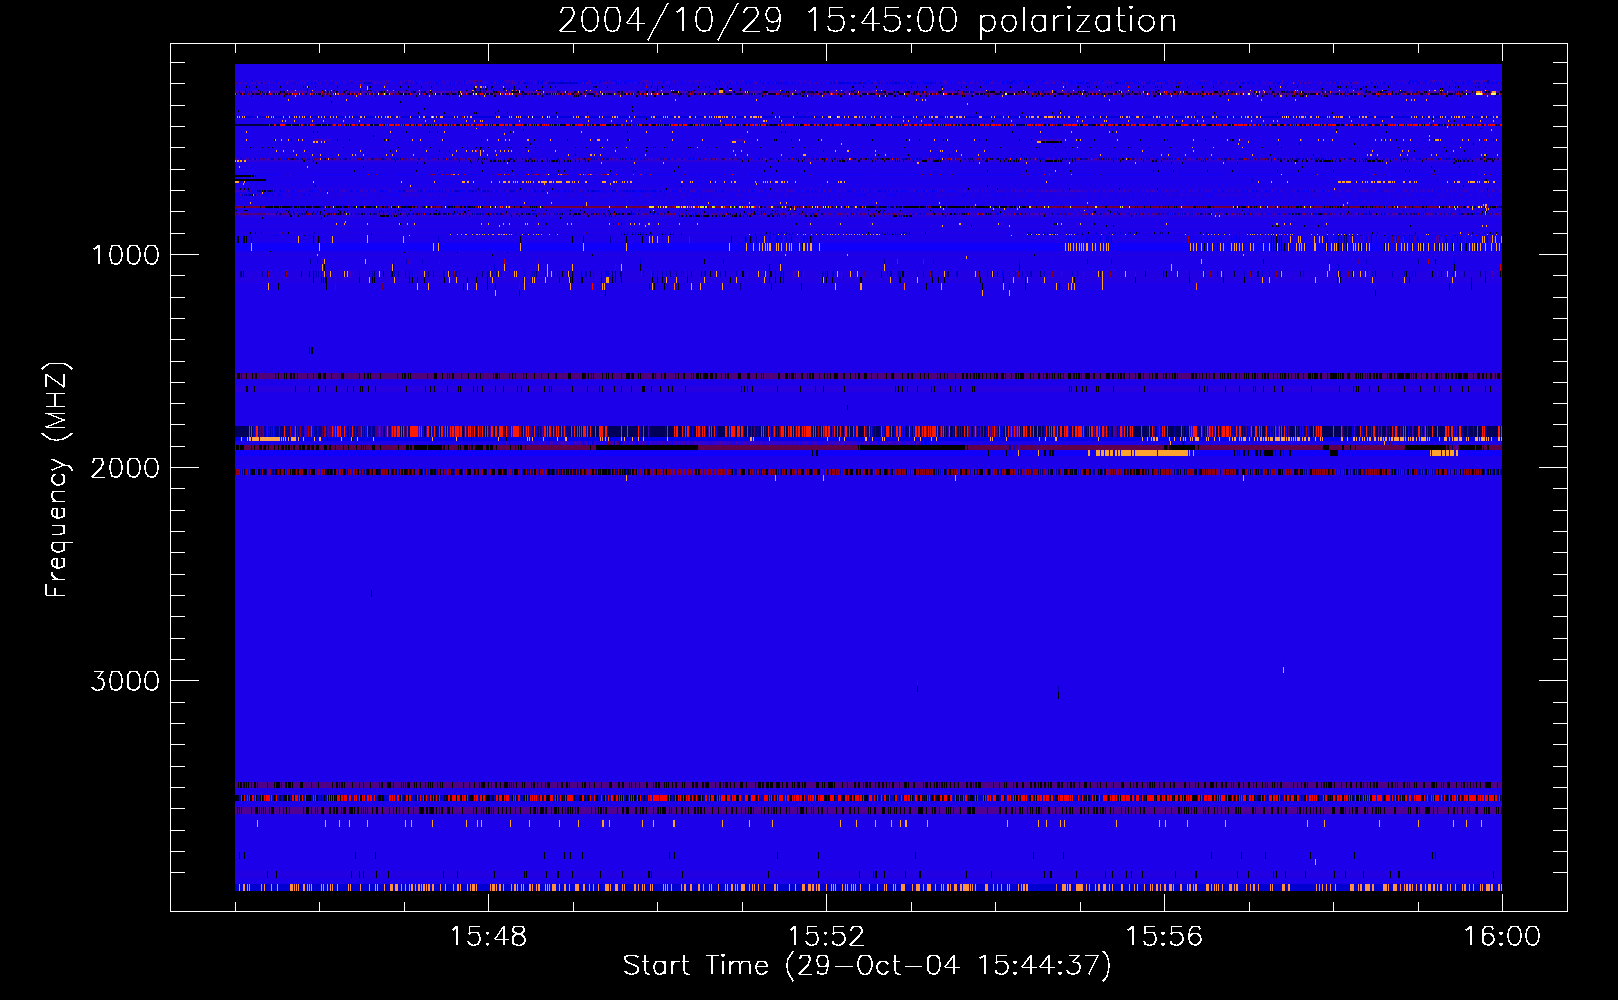Click the plot title '2004/10/29 15:45:00 polarization'
The height and width of the screenshot is (1000, 1618).
[x=867, y=21]
